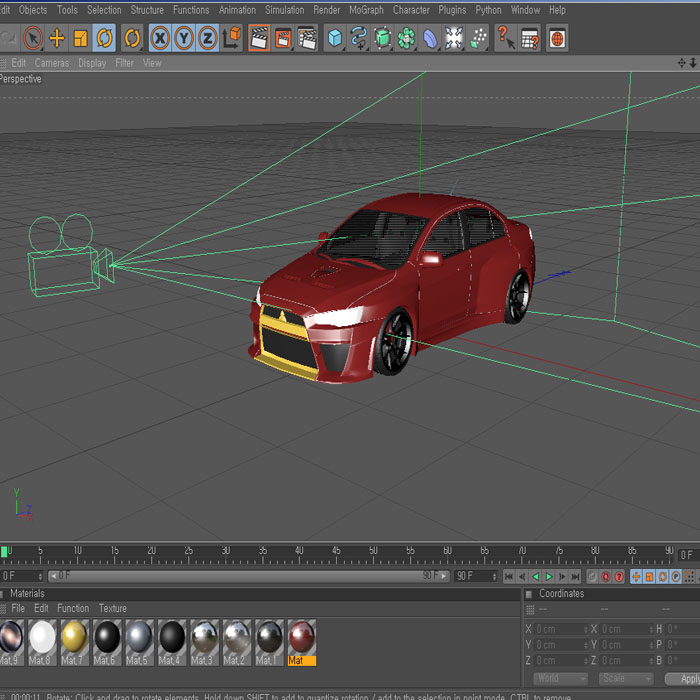
Task: Toggle rotation keyframe recording
Action: point(662,576)
